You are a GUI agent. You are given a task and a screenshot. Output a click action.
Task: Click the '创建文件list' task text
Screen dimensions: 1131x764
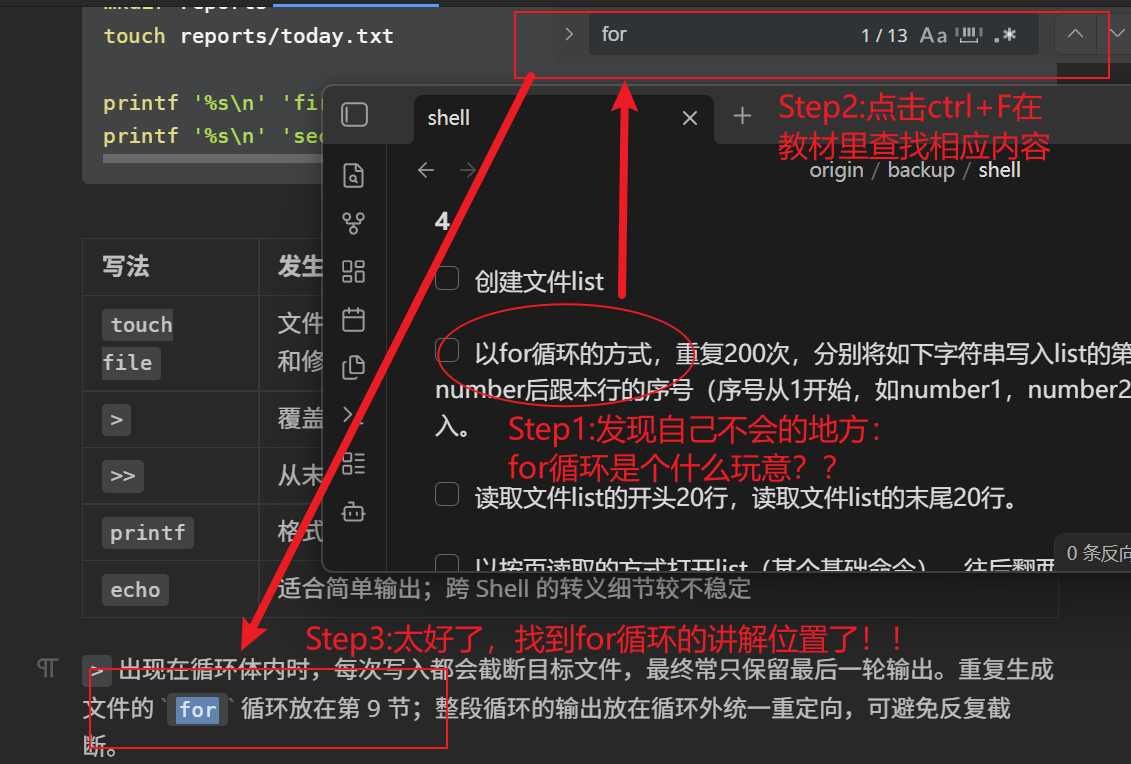(x=539, y=281)
